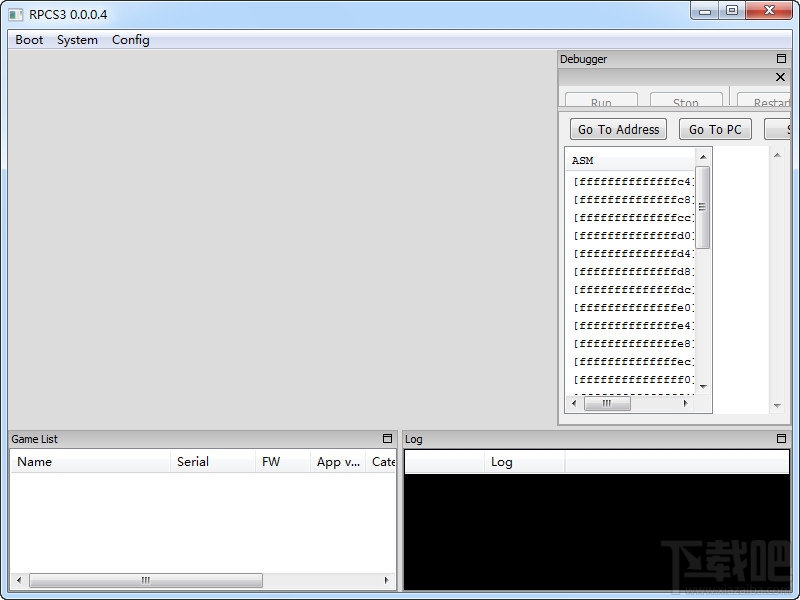
Task: Click ASM list scroll down arrow
Action: point(703,387)
